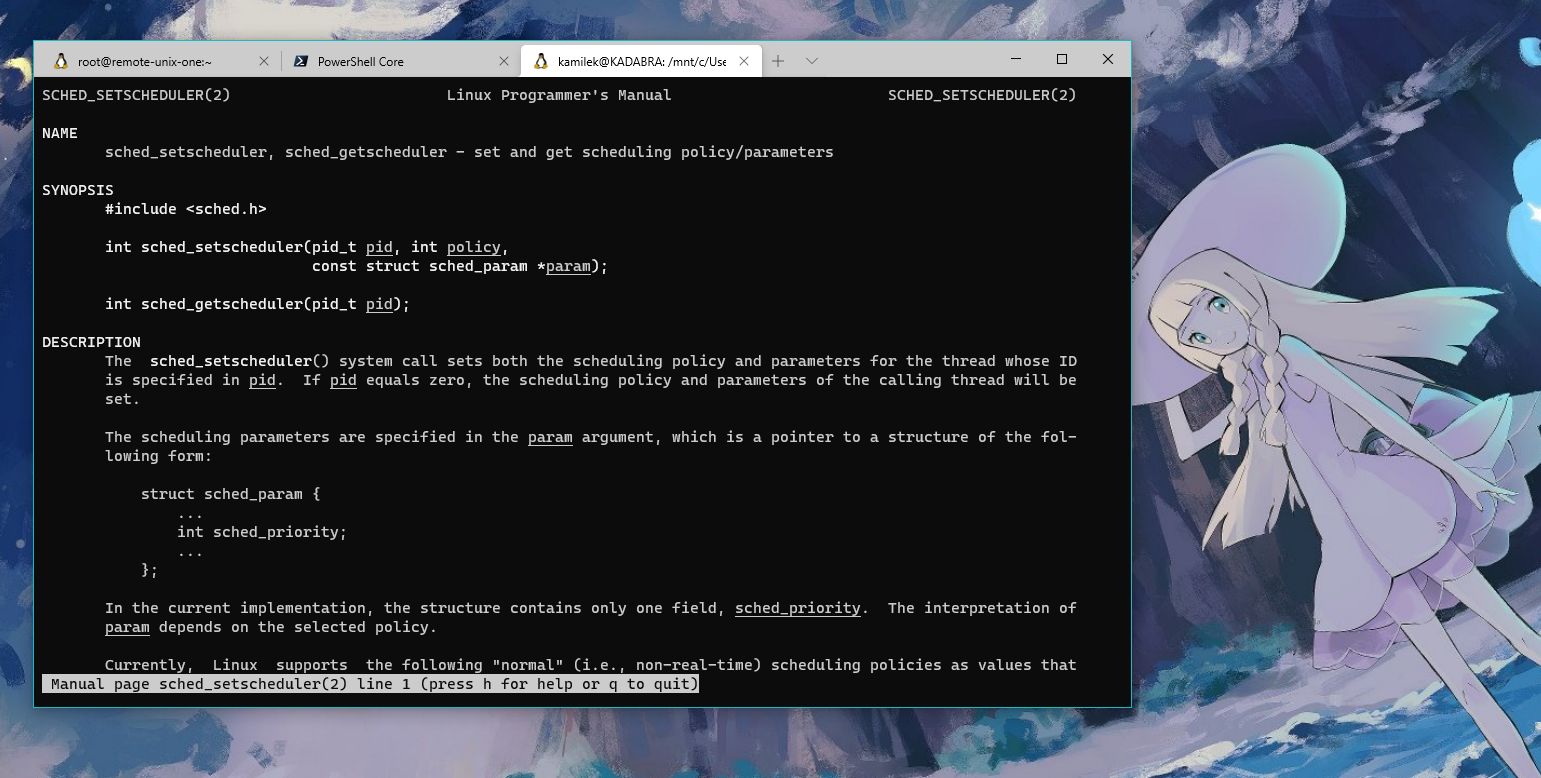Image resolution: width=1541 pixels, height=778 pixels.
Task: Click the 'struct sched_param {' line
Action: (231, 494)
